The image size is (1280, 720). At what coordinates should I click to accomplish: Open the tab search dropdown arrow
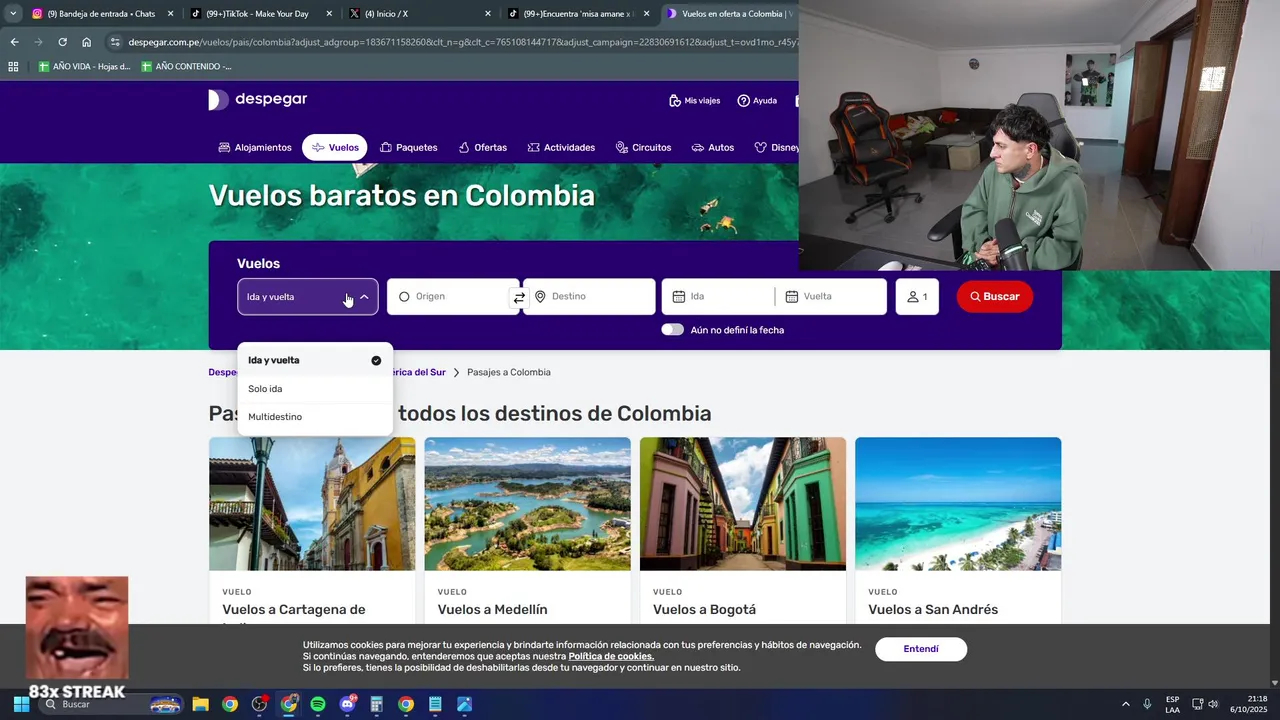click(x=13, y=14)
